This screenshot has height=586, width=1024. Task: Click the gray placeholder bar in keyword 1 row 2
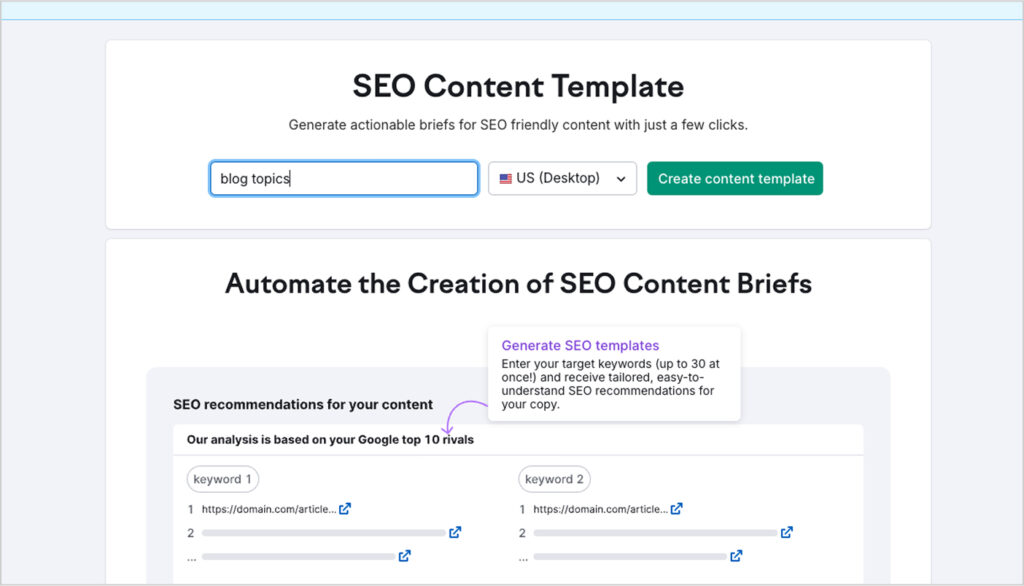[323, 533]
